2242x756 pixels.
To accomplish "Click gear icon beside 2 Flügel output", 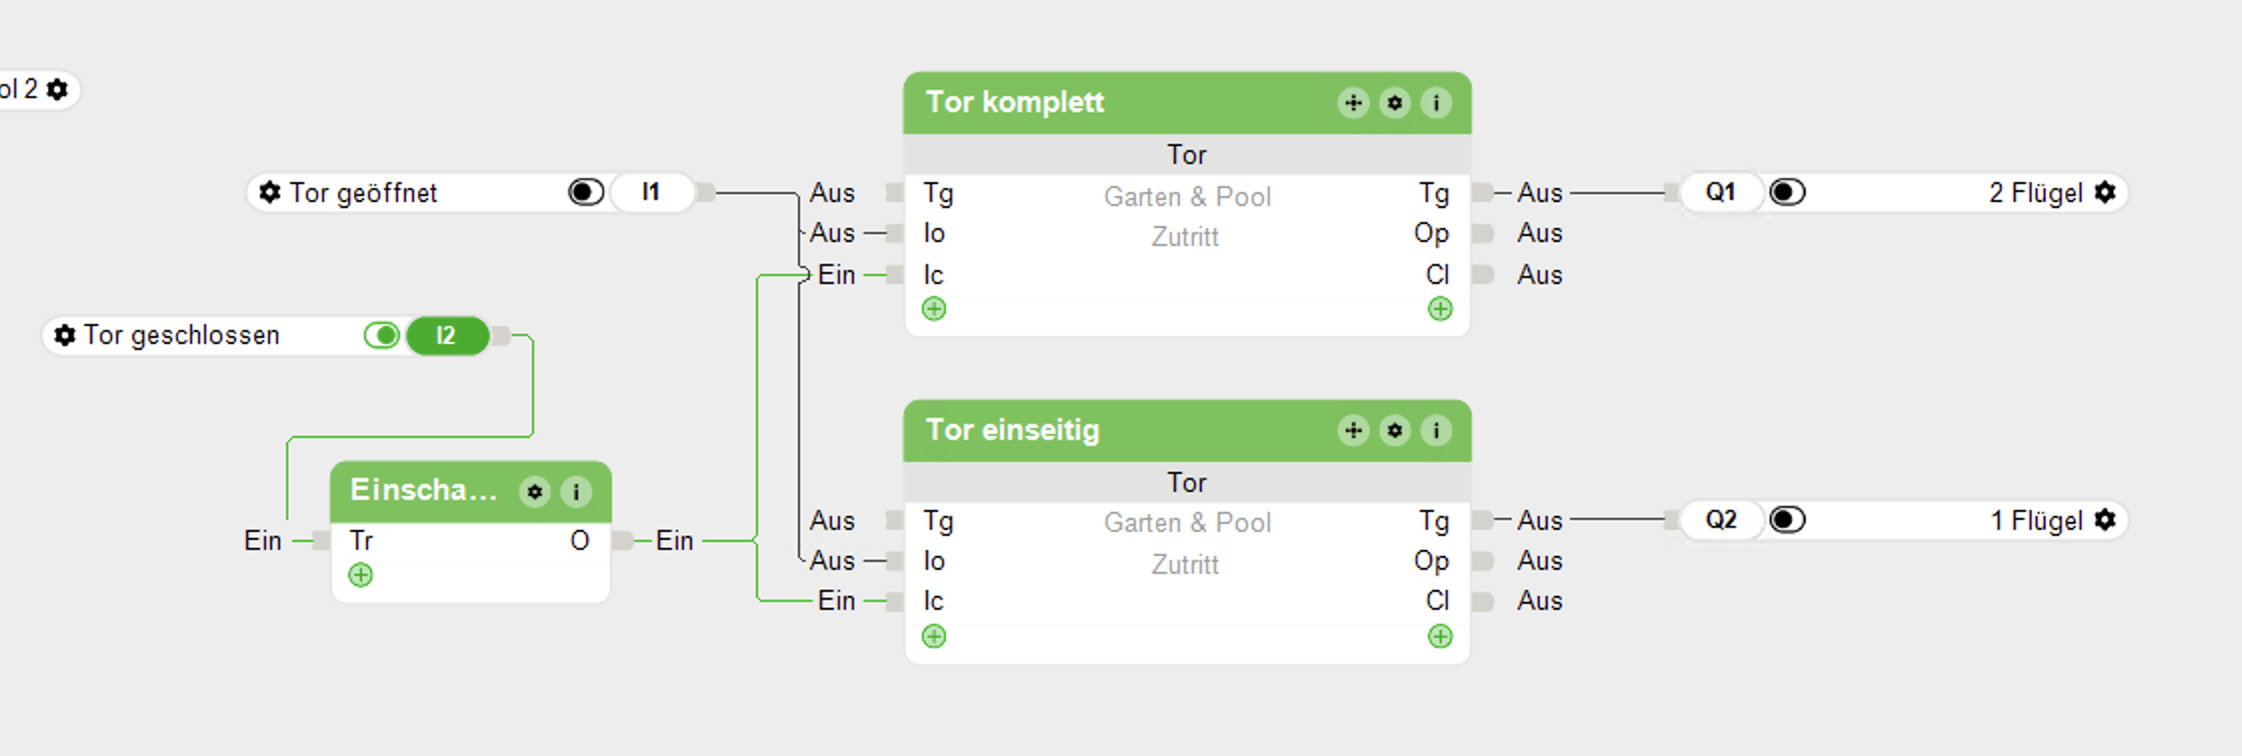I will coord(2105,192).
